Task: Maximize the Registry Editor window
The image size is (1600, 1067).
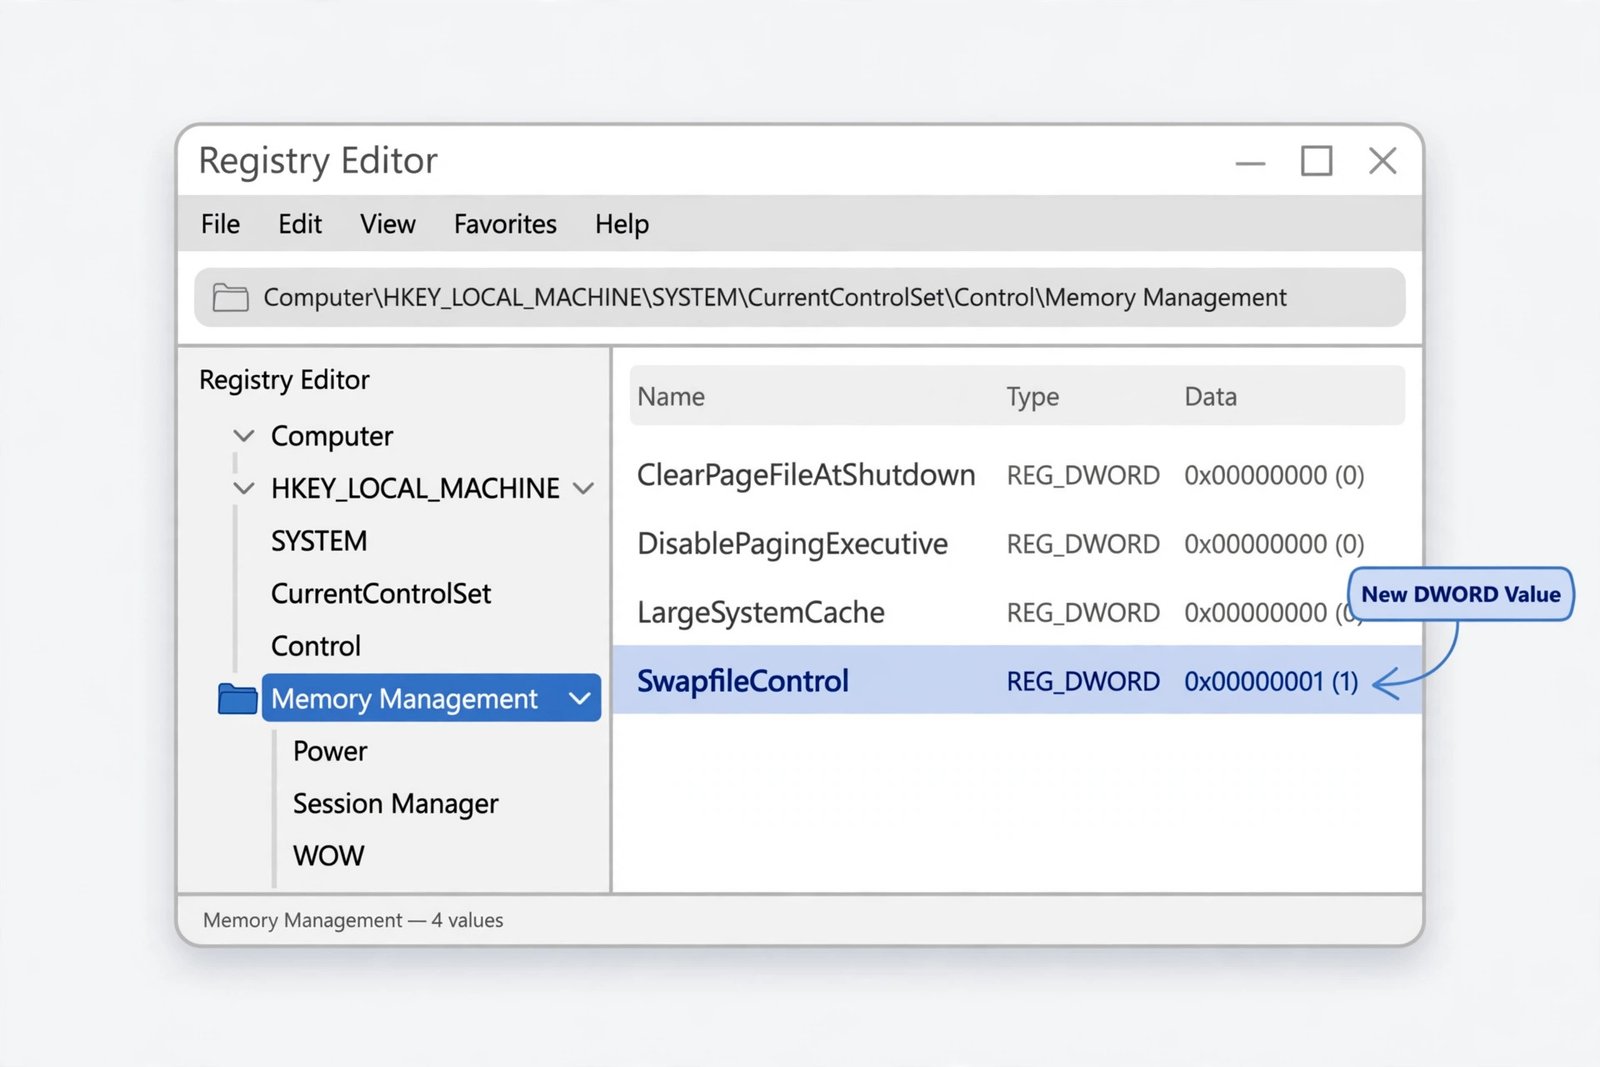Action: click(1316, 161)
